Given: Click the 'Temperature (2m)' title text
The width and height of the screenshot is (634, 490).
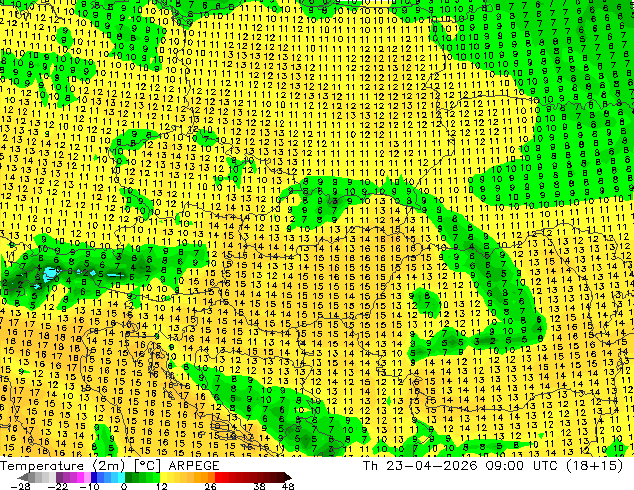Looking at the screenshot, I should 62,466.
